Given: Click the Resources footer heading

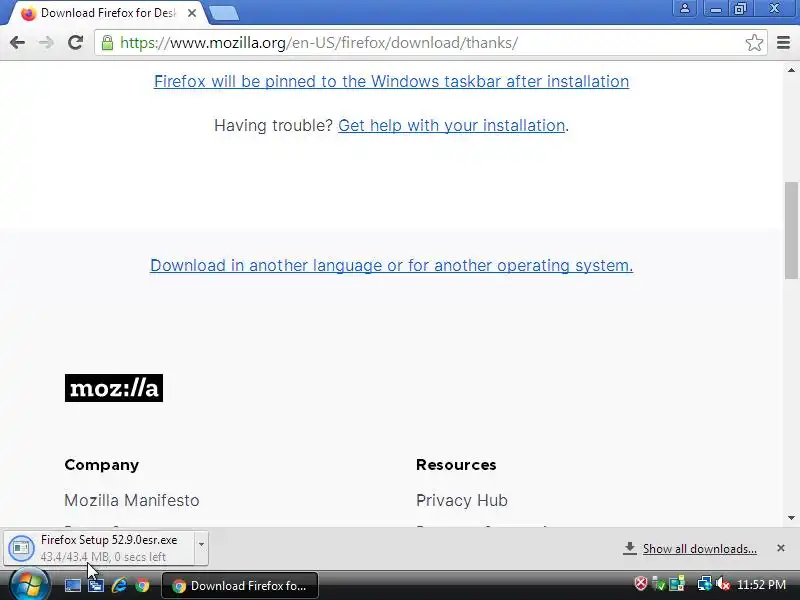Looking at the screenshot, I should tap(456, 465).
